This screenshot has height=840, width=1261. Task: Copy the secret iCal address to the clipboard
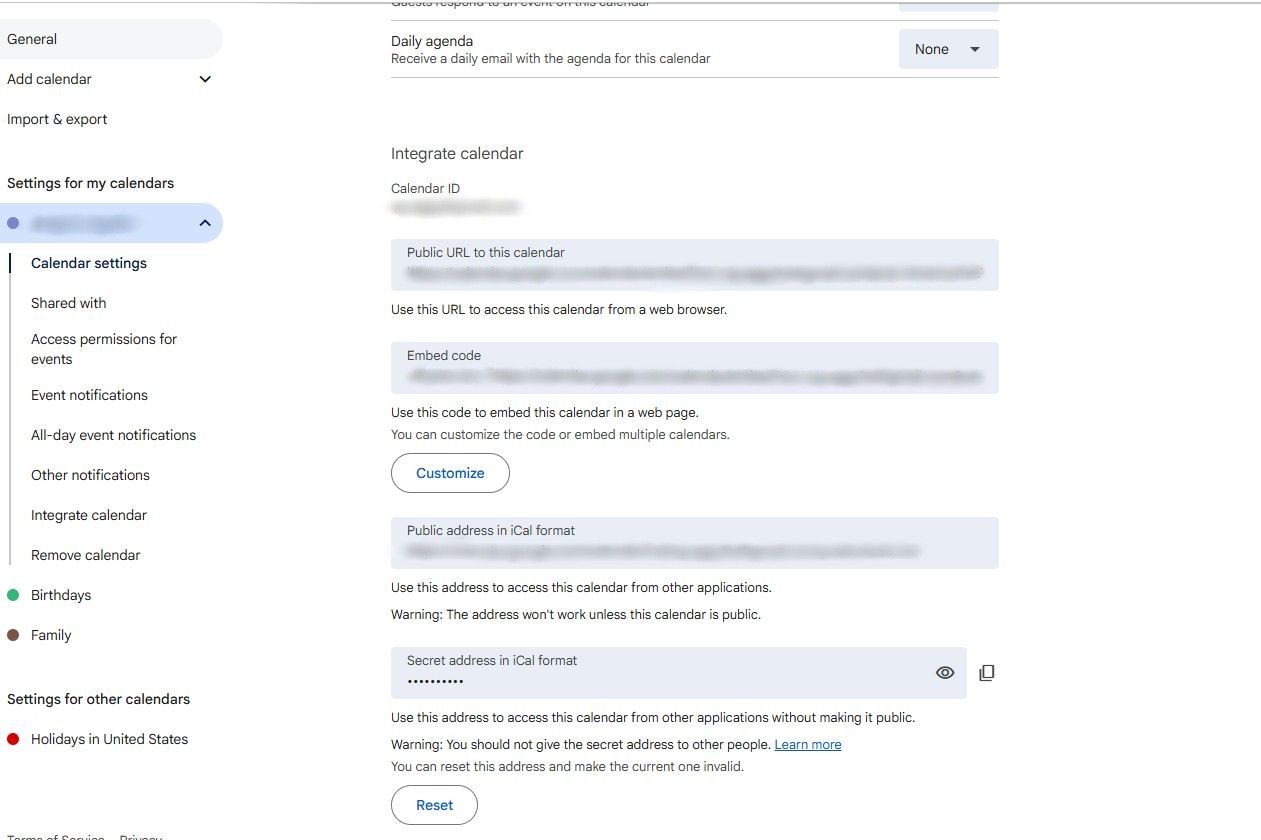pos(987,673)
